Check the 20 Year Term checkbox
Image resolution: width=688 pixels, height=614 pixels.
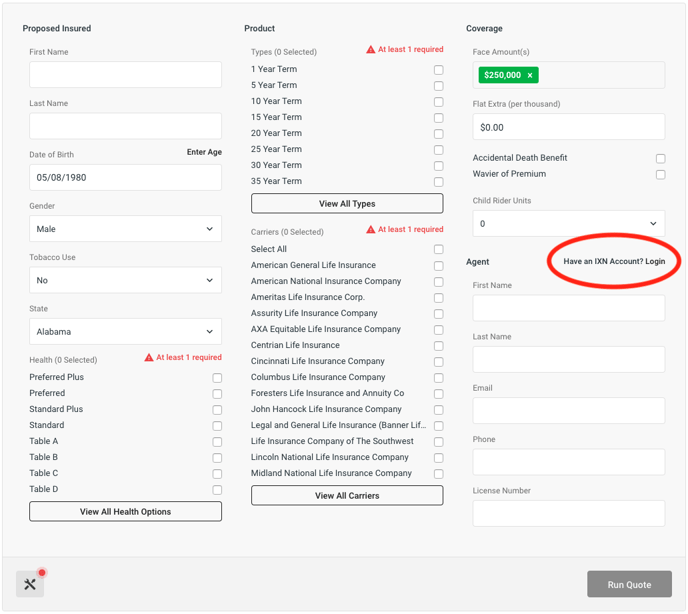click(438, 133)
